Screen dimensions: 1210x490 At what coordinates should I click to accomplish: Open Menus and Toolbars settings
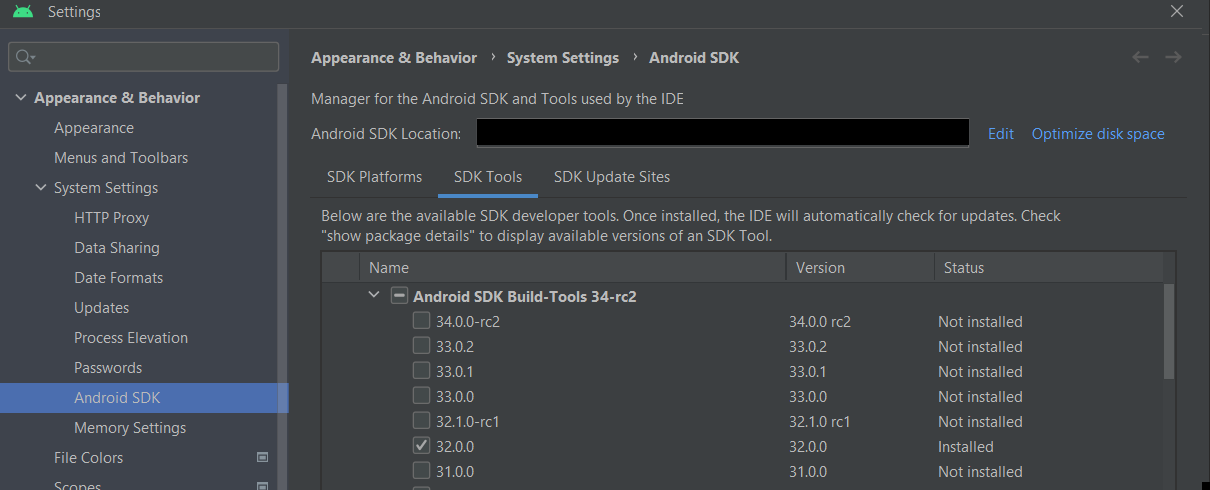(121, 158)
